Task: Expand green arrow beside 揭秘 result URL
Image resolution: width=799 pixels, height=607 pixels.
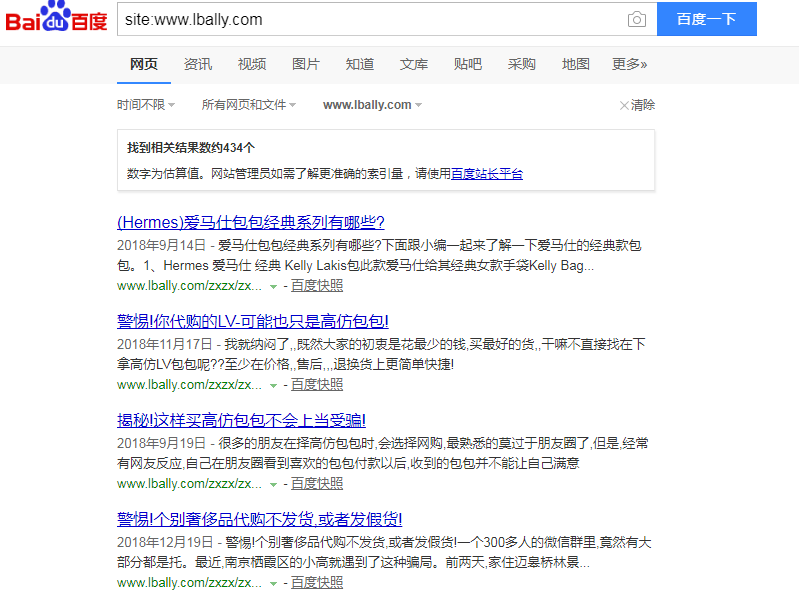Action: [x=273, y=485]
